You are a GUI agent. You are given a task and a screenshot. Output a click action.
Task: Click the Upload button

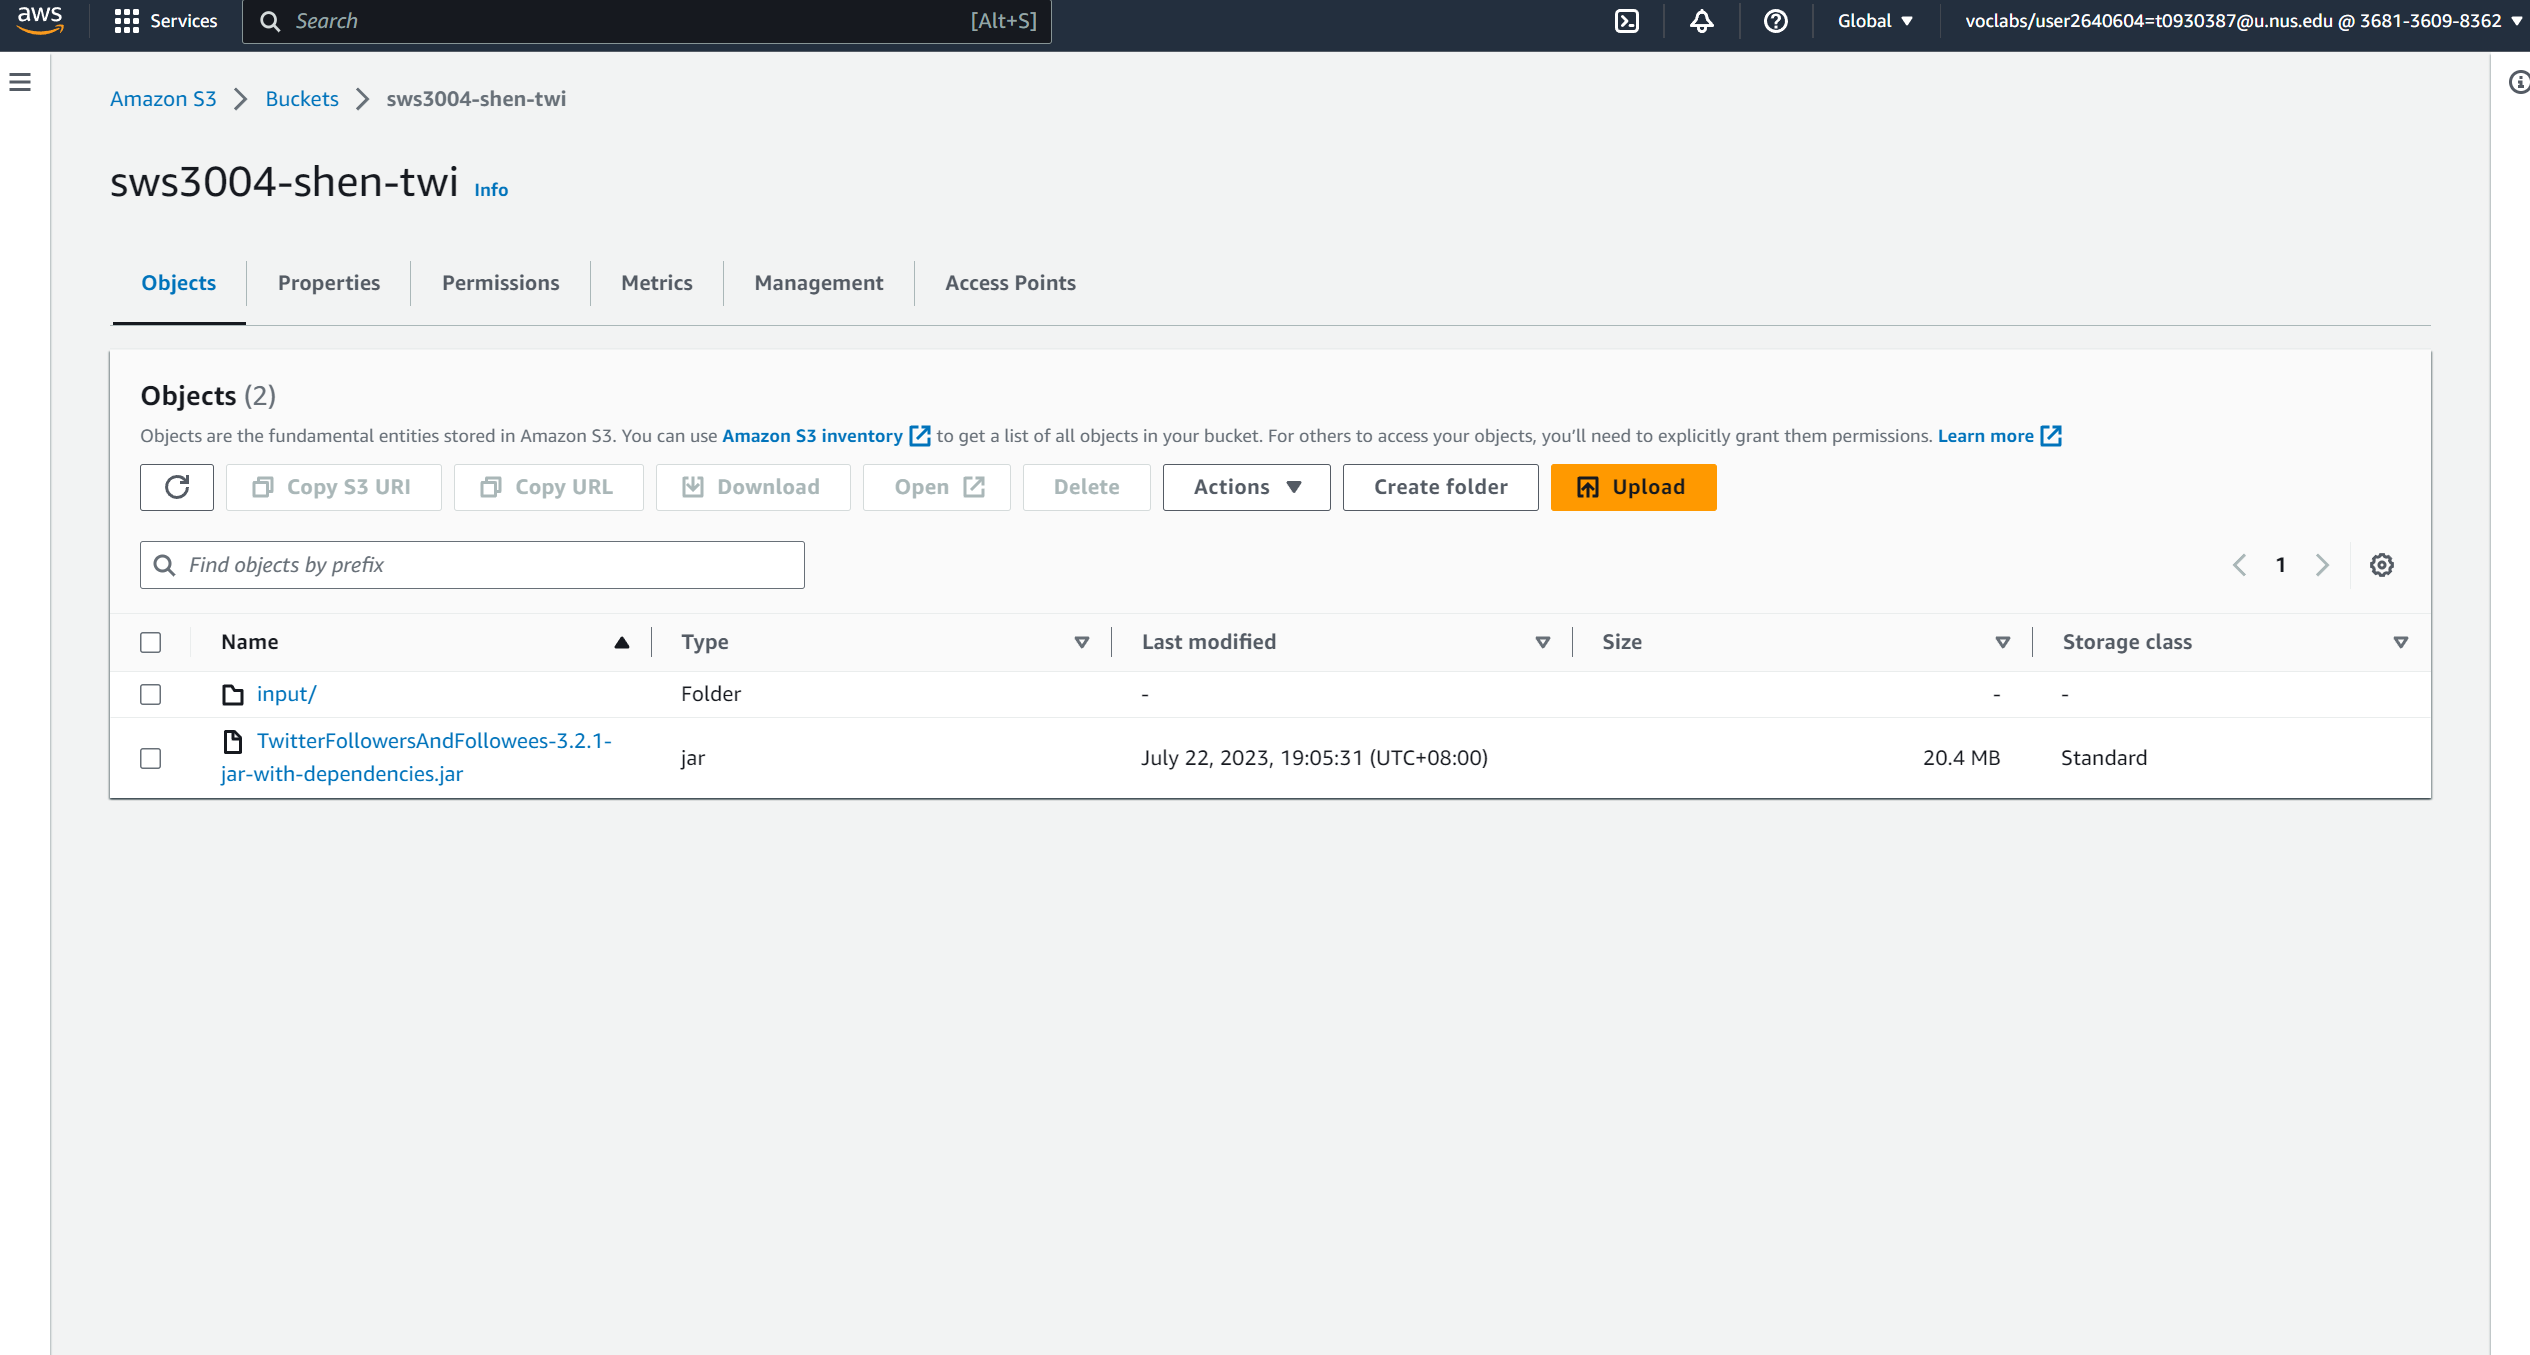coord(1633,487)
